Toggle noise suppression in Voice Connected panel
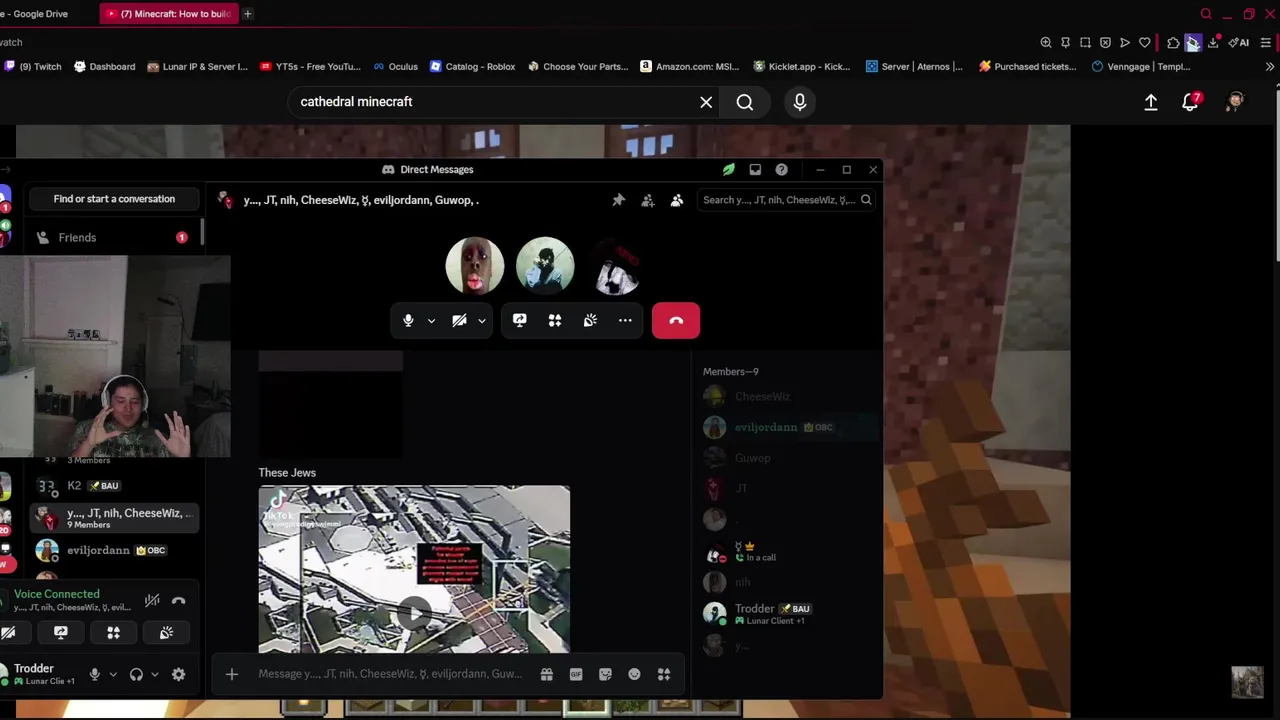The image size is (1280, 720). click(x=152, y=600)
